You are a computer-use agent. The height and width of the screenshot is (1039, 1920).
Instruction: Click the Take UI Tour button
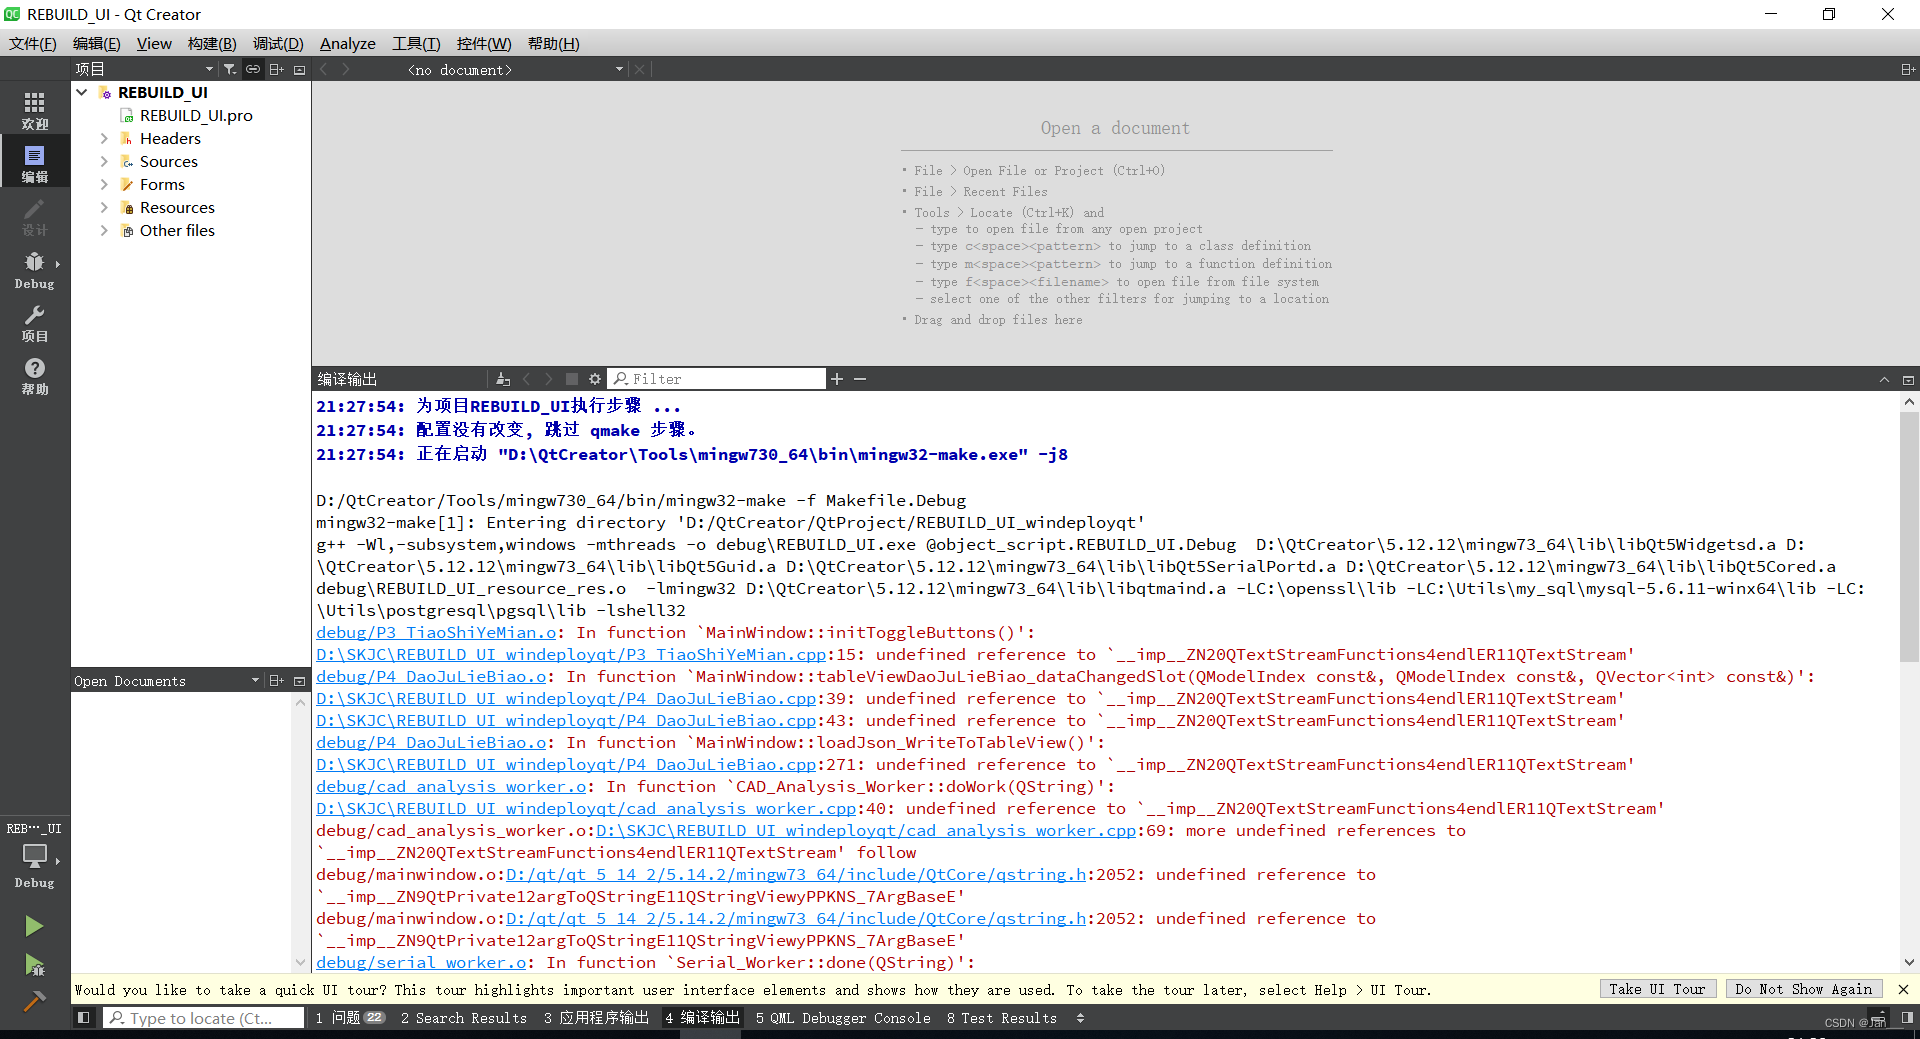tap(1657, 989)
